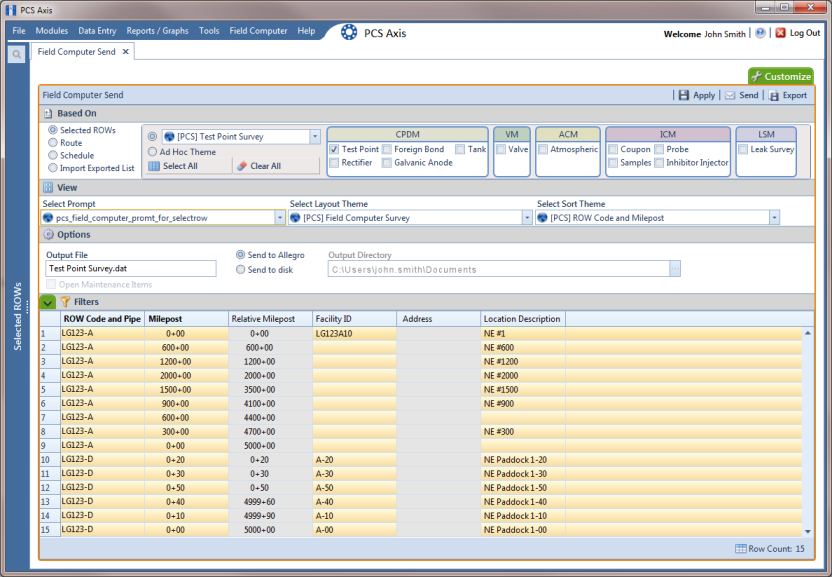
Task: Click the PCS Axis logo icon
Action: pyautogui.click(x=349, y=32)
